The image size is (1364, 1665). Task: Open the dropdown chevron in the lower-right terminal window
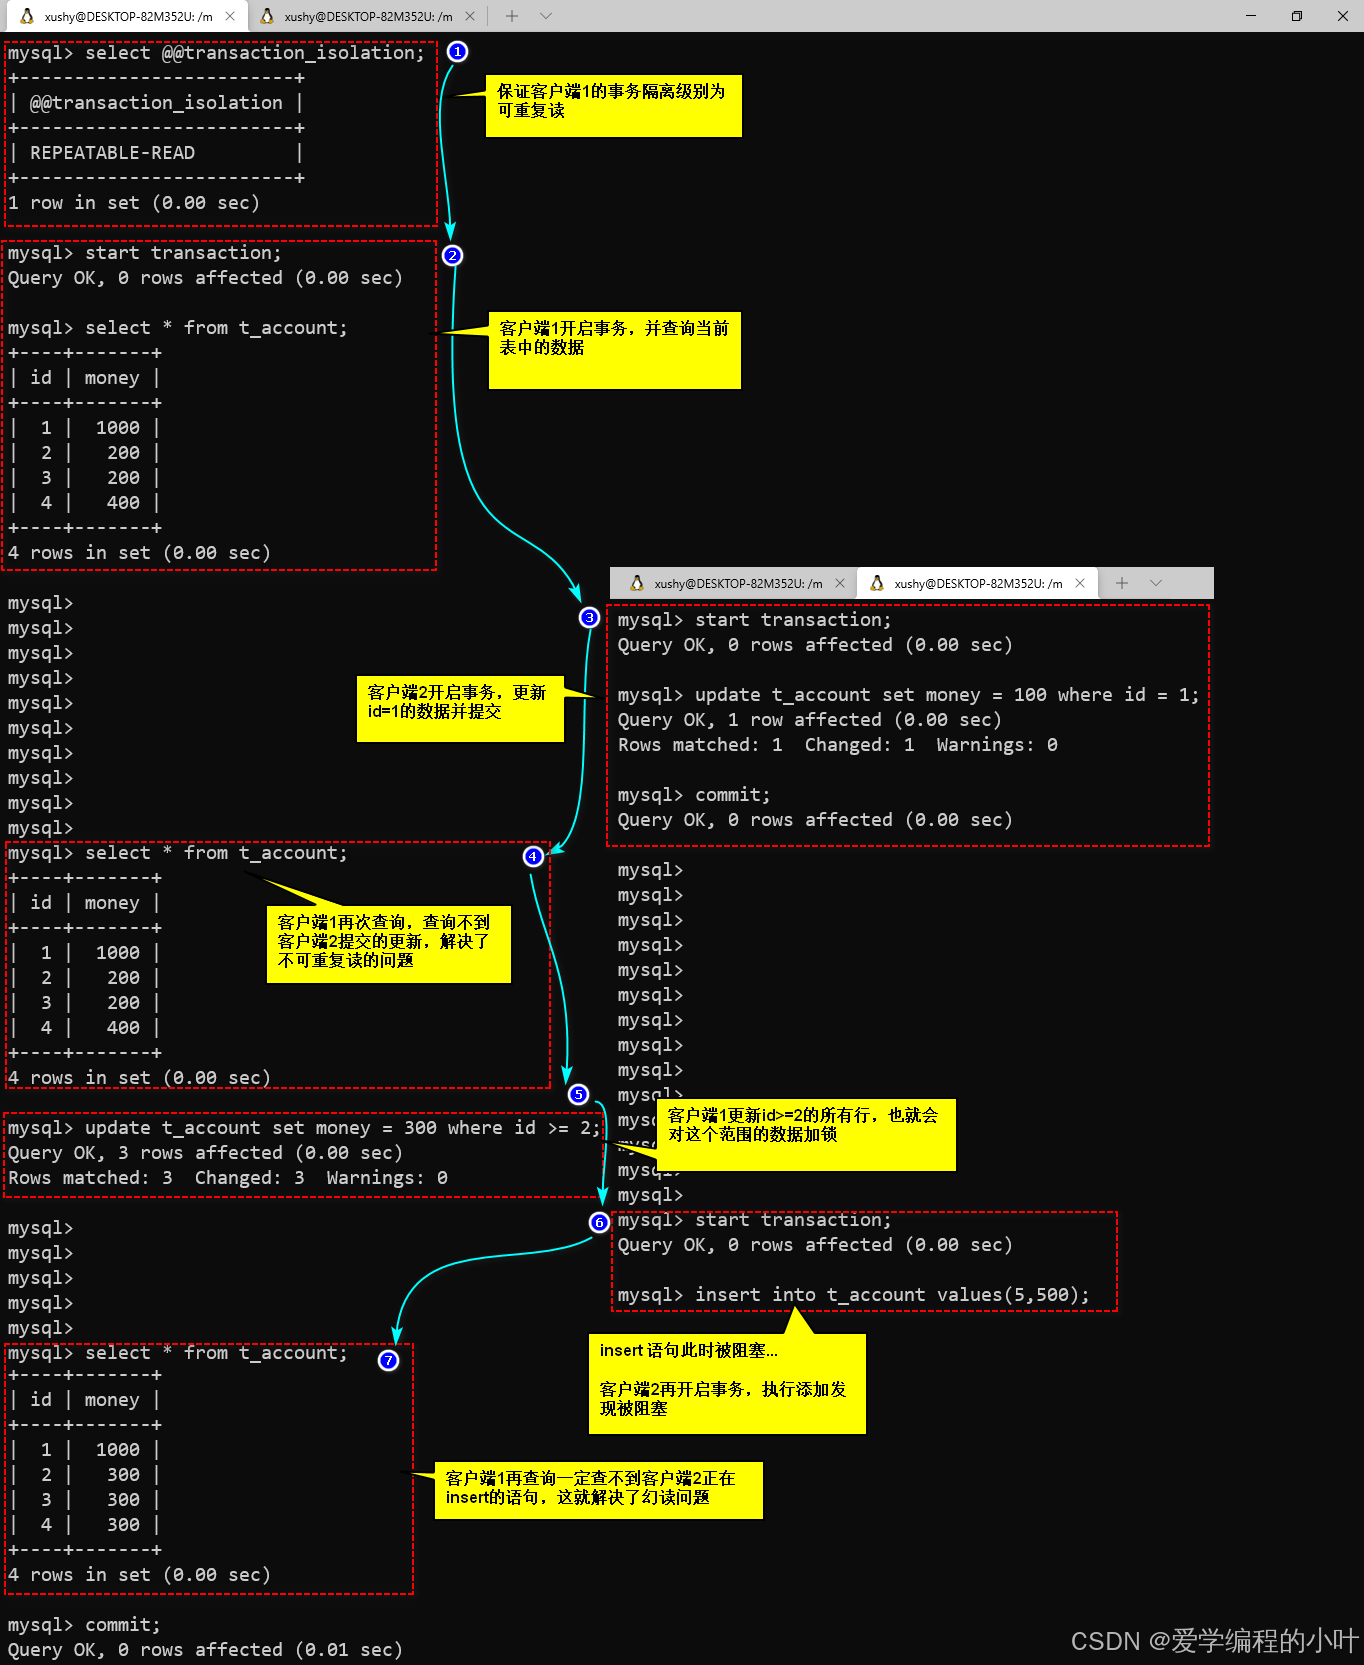1156,583
